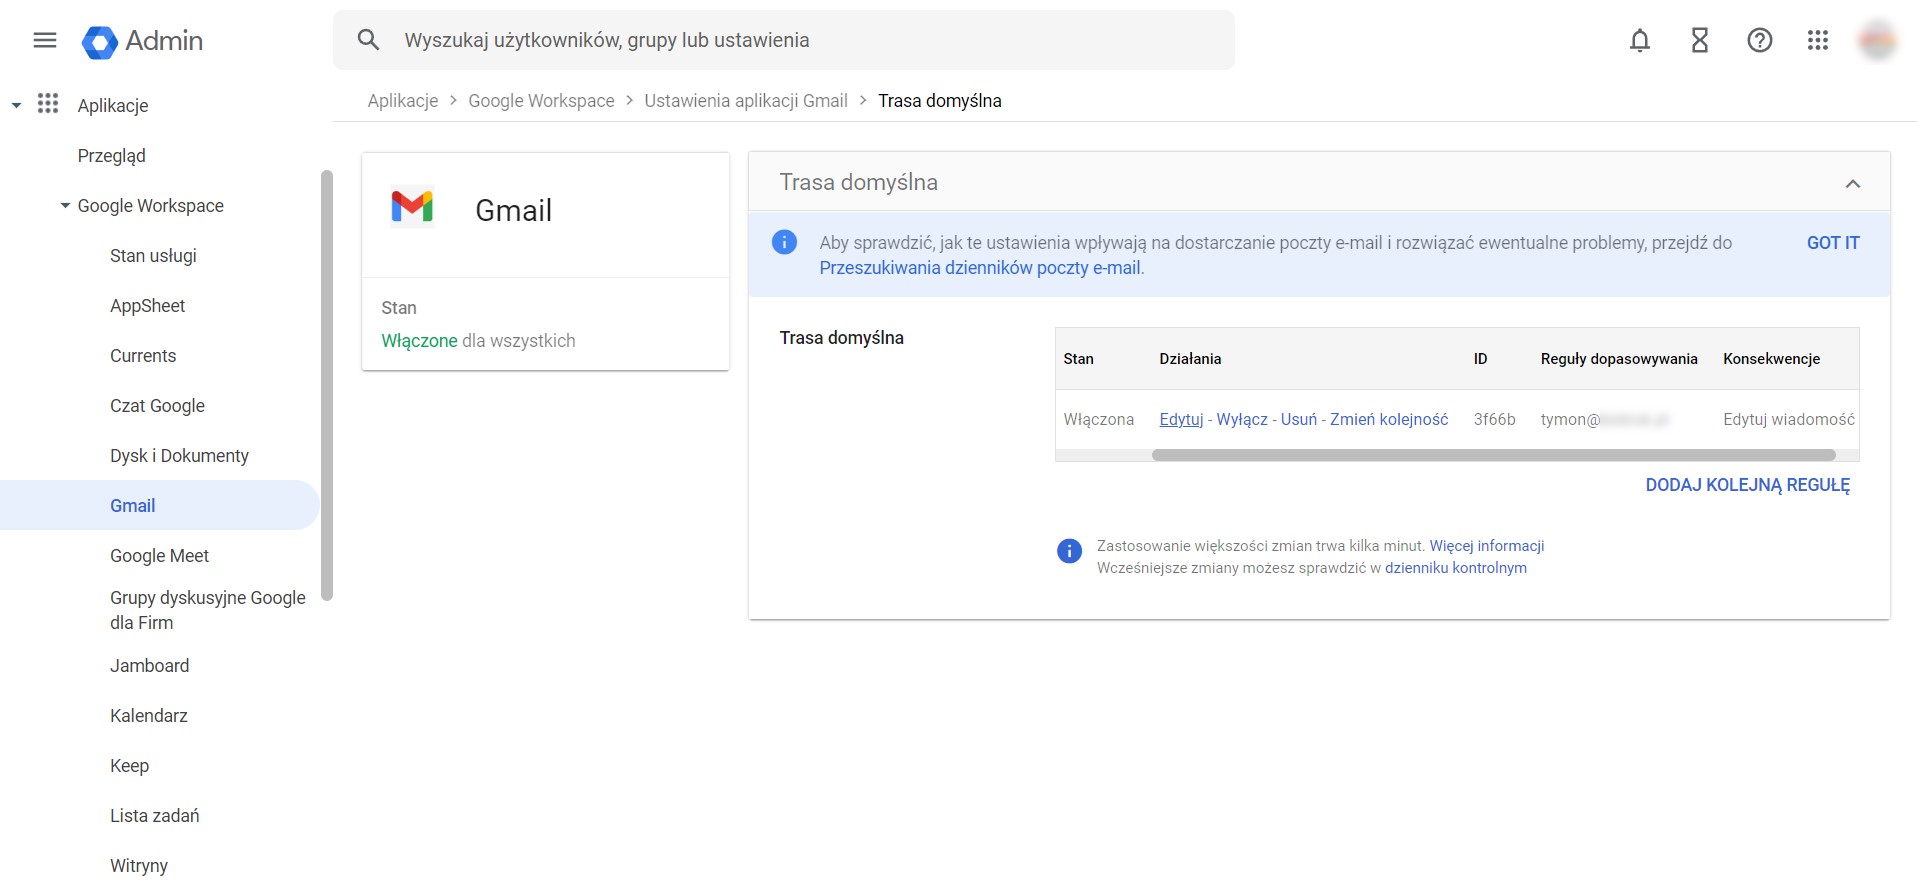The image size is (1917, 890).
Task: Open Kalendarz in the sidebar
Action: [x=149, y=716]
